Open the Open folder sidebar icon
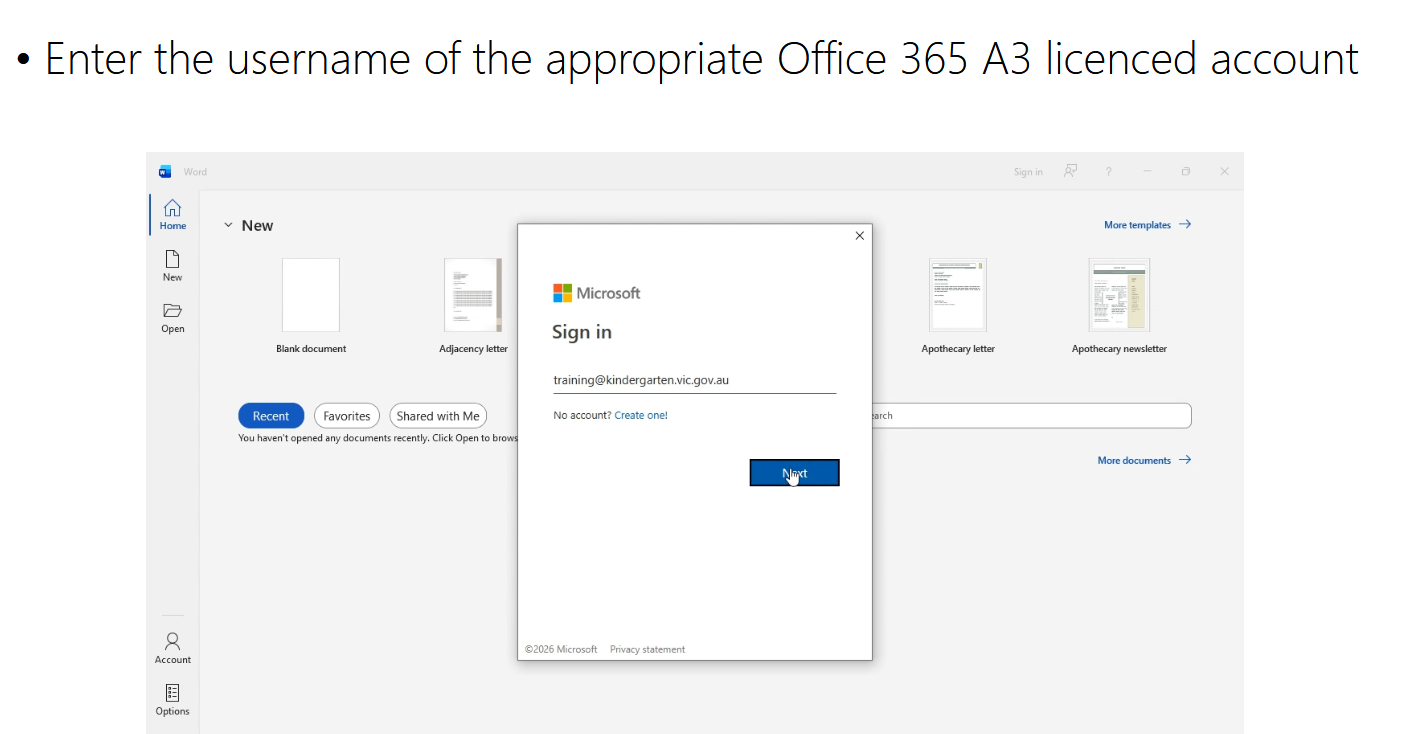The height and width of the screenshot is (734, 1422). 172,318
